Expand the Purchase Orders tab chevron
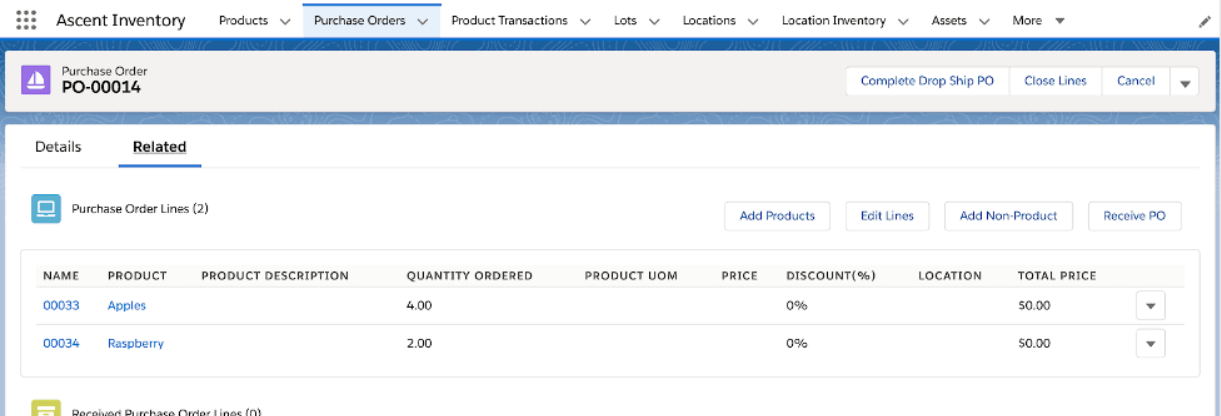Viewport: 1221px width, 416px height. (x=423, y=21)
